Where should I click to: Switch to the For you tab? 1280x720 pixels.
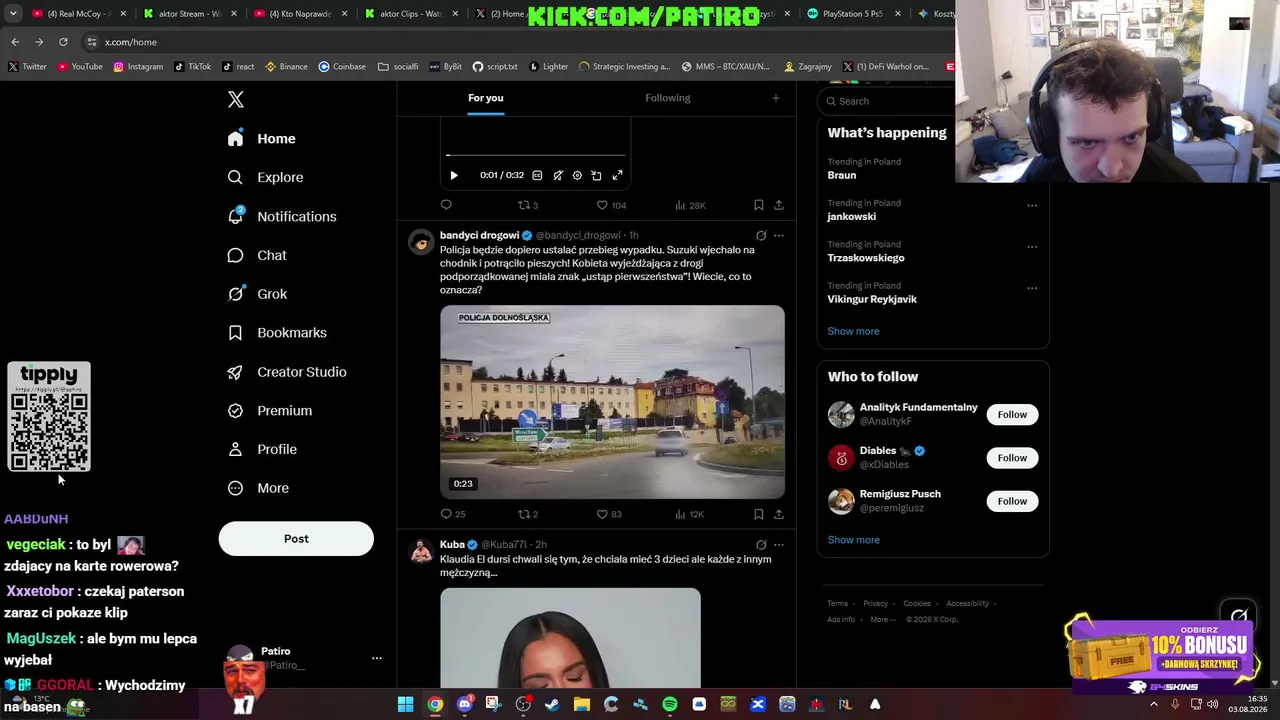486,98
